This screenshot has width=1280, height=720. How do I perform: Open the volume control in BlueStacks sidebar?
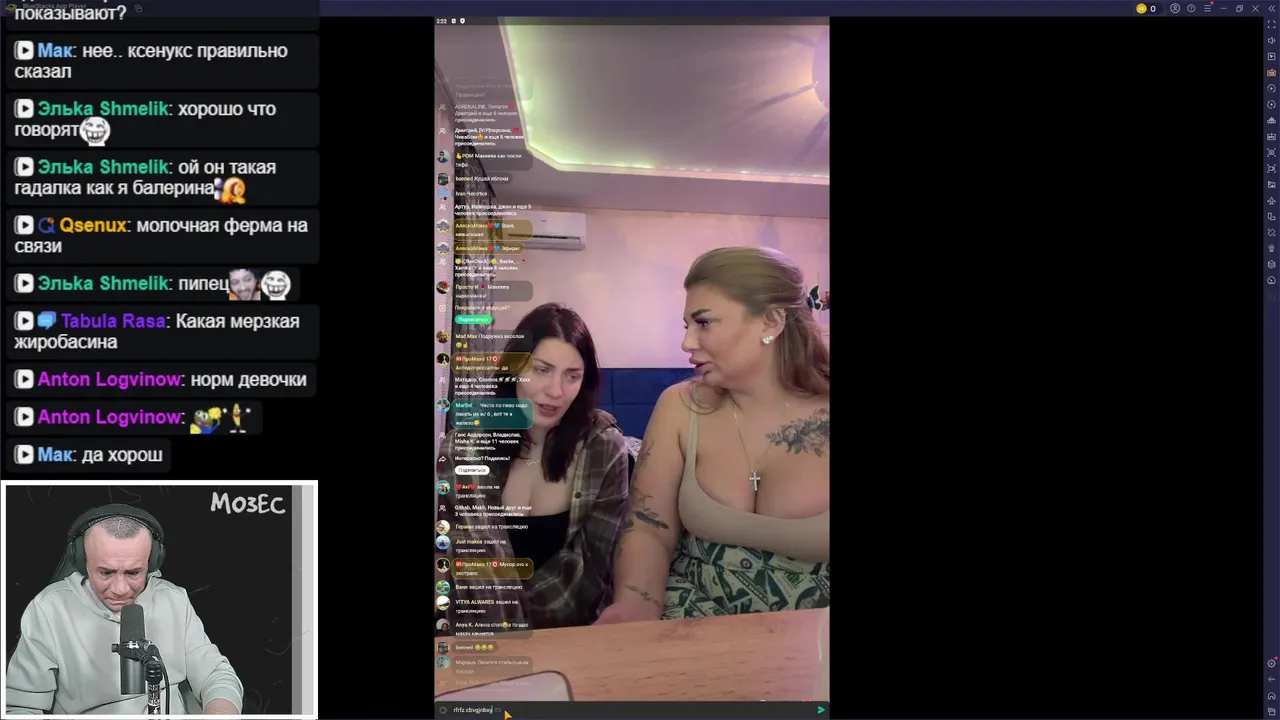1272,41
